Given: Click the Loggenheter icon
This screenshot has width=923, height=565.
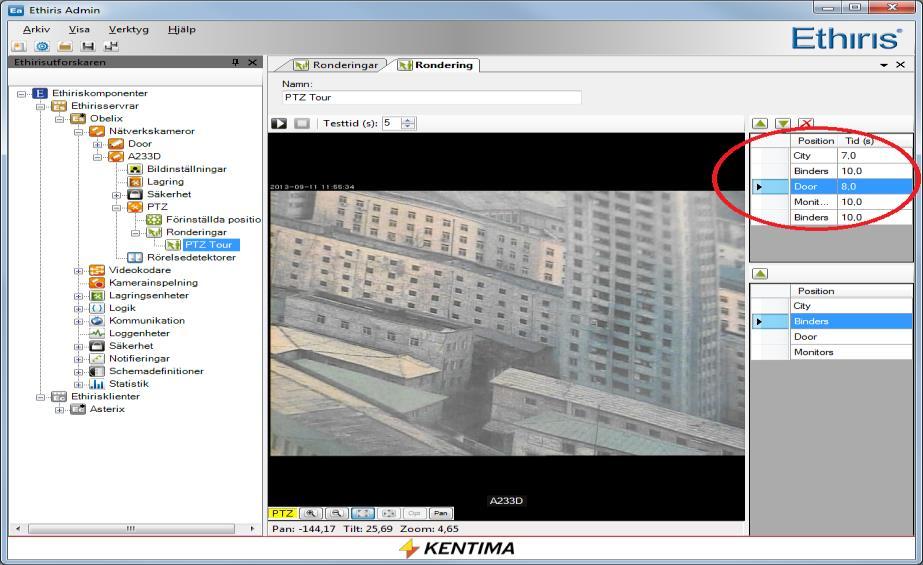Looking at the screenshot, I should point(97,333).
